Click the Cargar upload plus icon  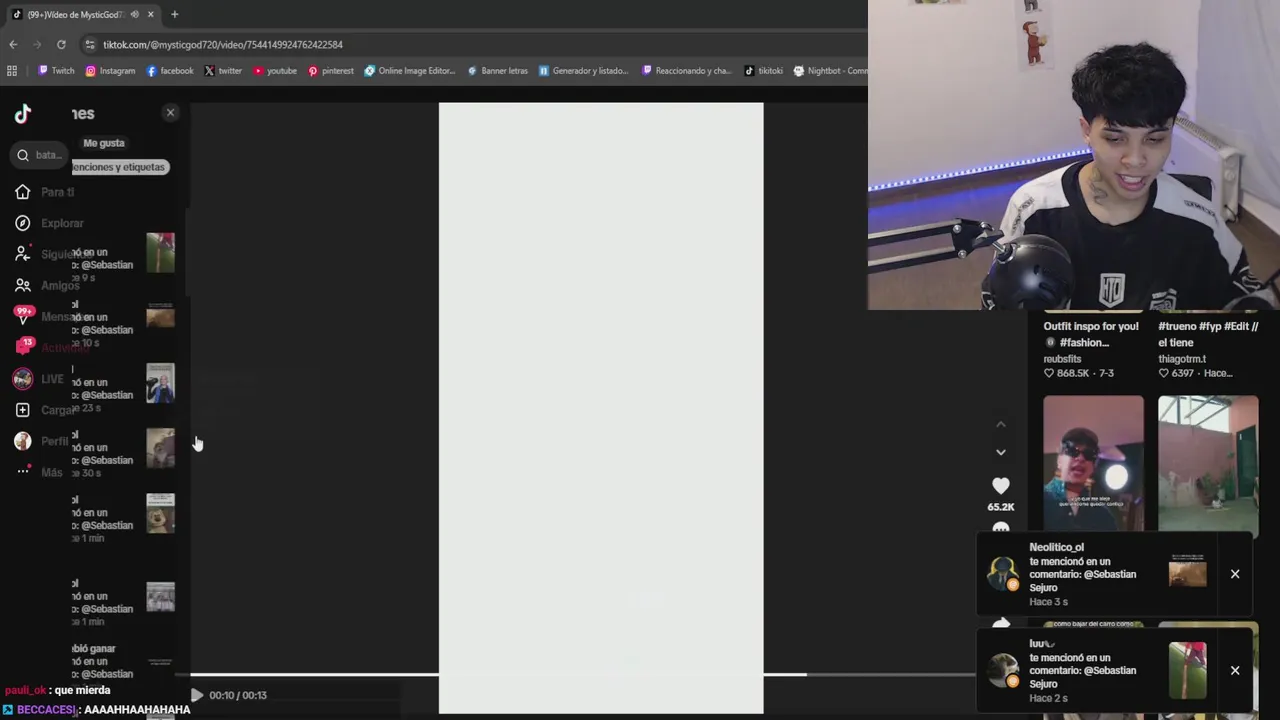tap(22, 410)
